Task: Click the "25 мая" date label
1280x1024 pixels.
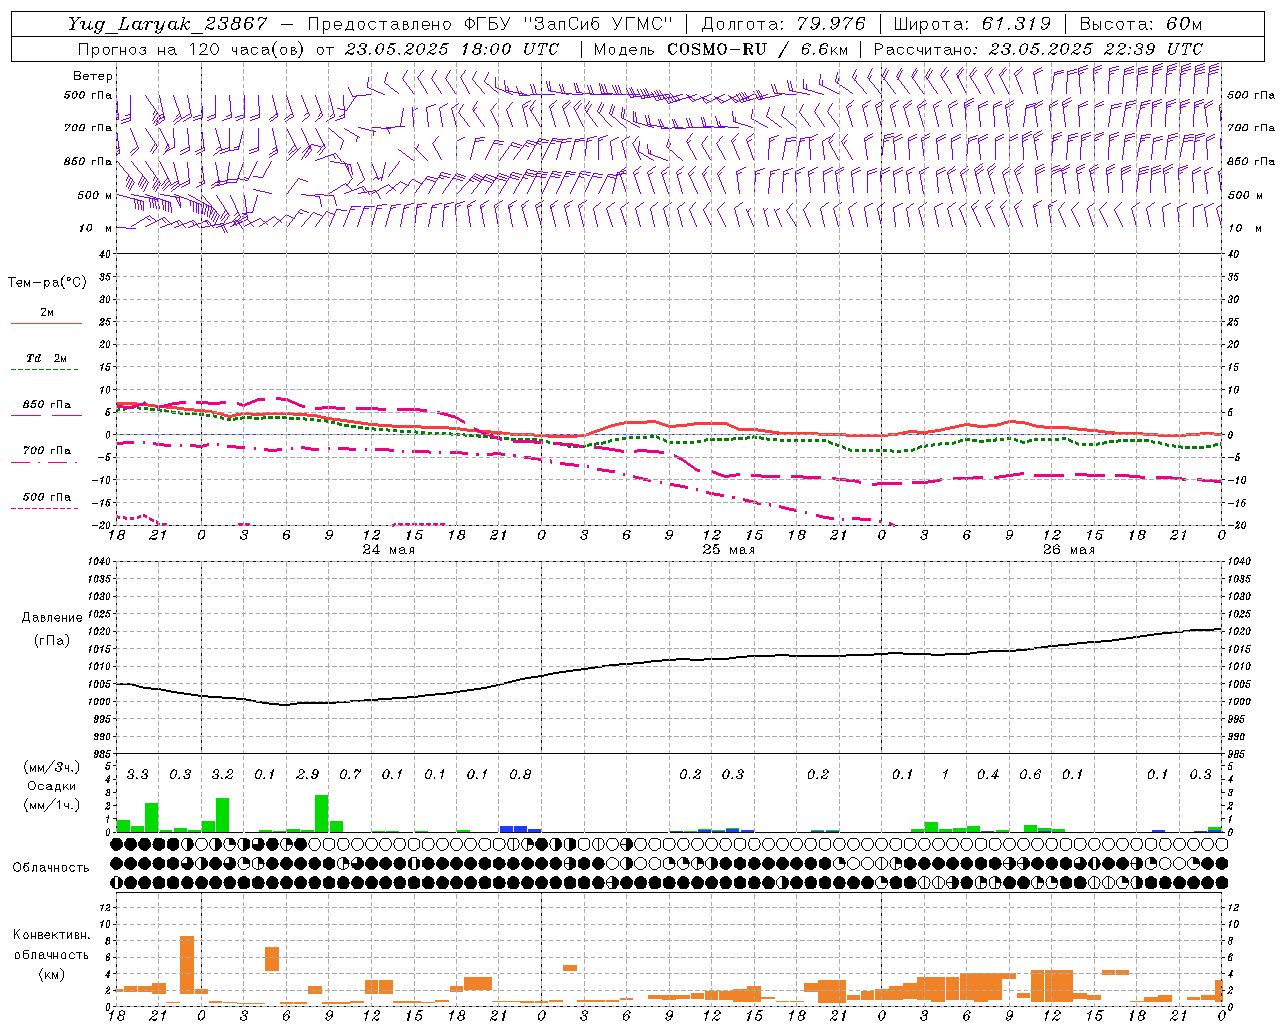Action: [x=728, y=550]
